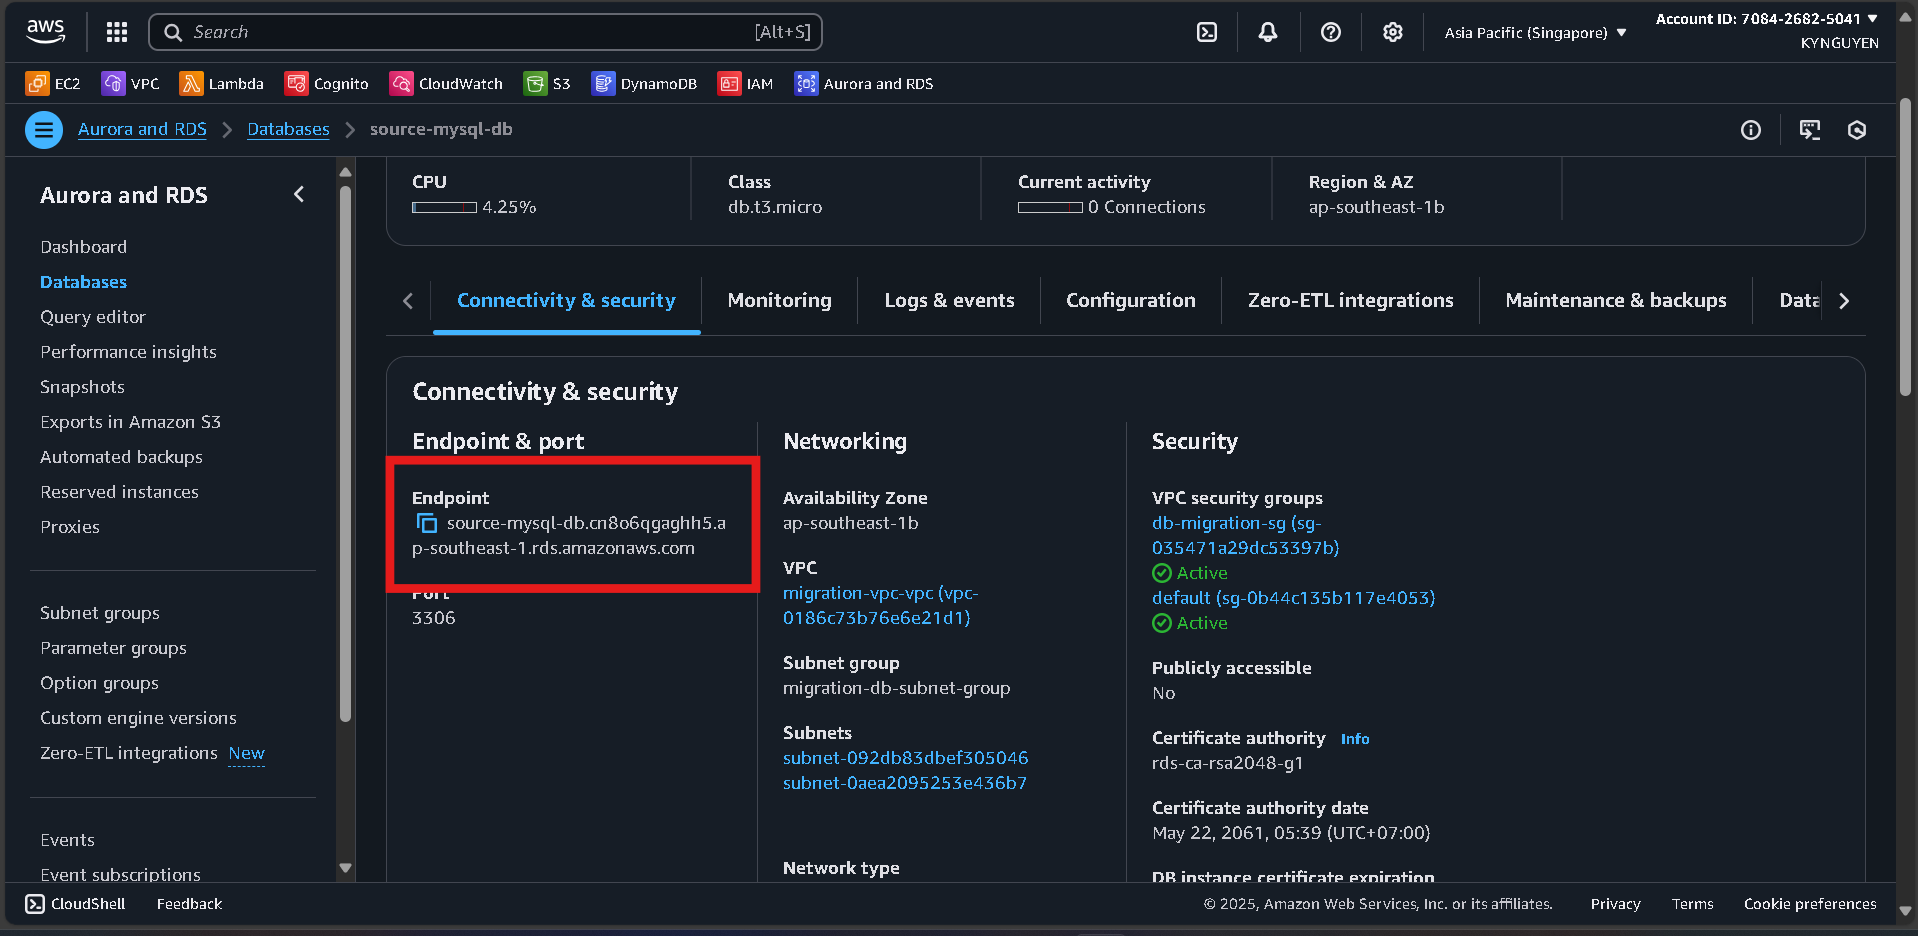Open the migration-vpc-vpc link
Image resolution: width=1918 pixels, height=936 pixels.
point(880,593)
